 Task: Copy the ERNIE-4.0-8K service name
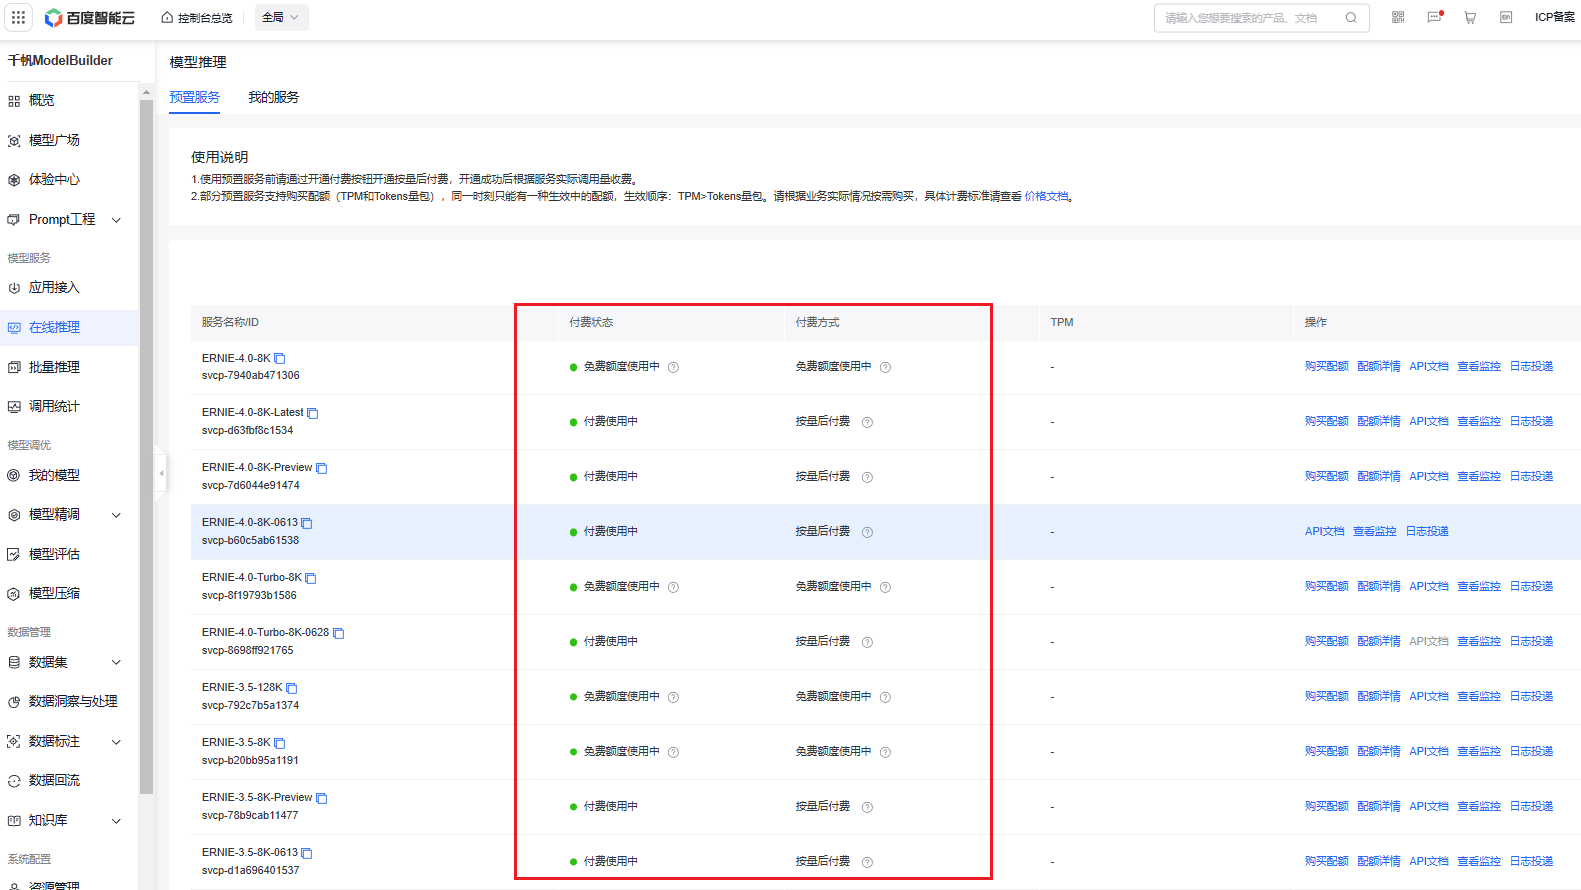pos(280,358)
